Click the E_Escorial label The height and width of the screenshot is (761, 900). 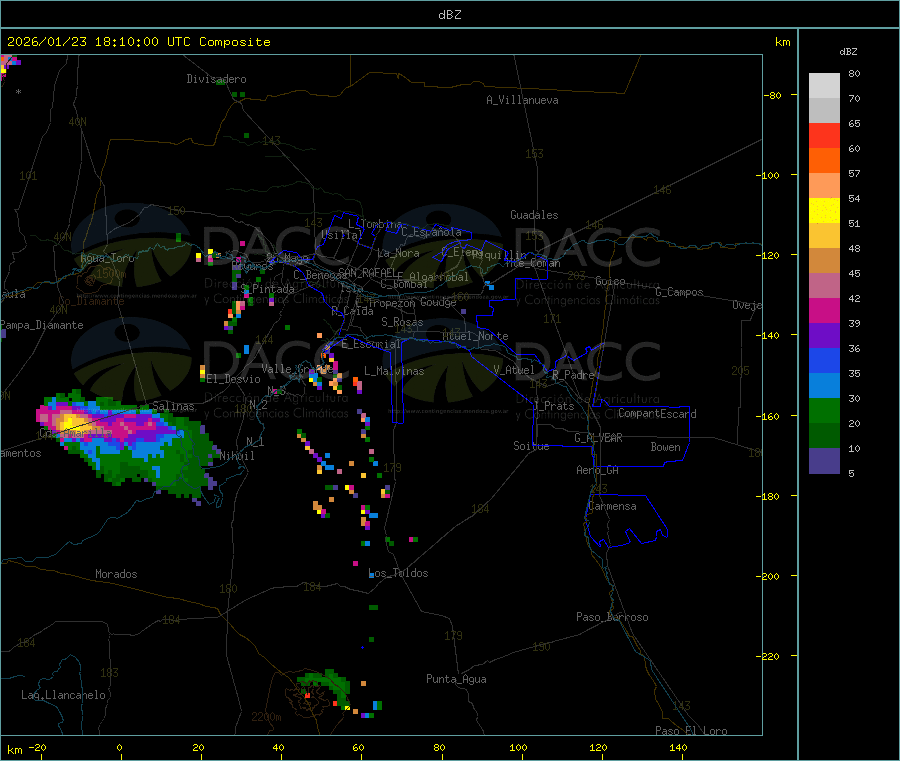click(370, 344)
